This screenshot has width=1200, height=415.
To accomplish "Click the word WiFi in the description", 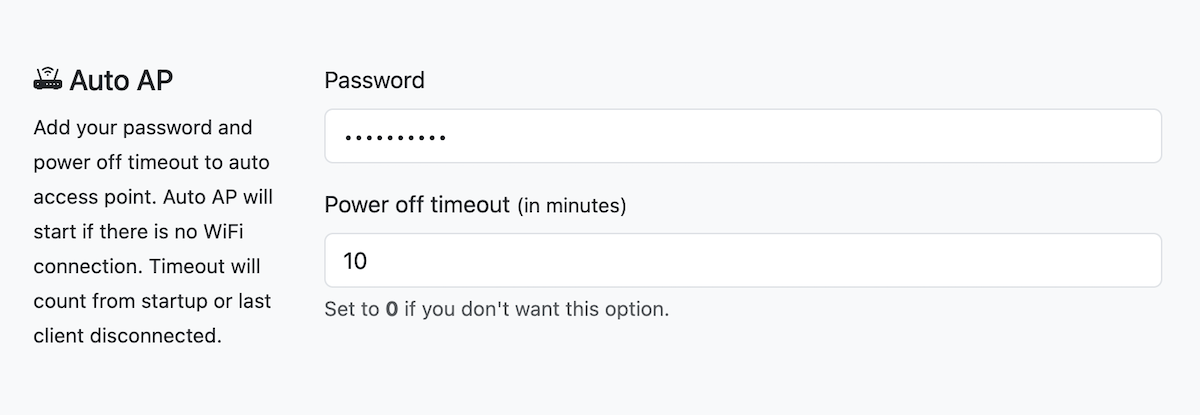I will (233, 232).
